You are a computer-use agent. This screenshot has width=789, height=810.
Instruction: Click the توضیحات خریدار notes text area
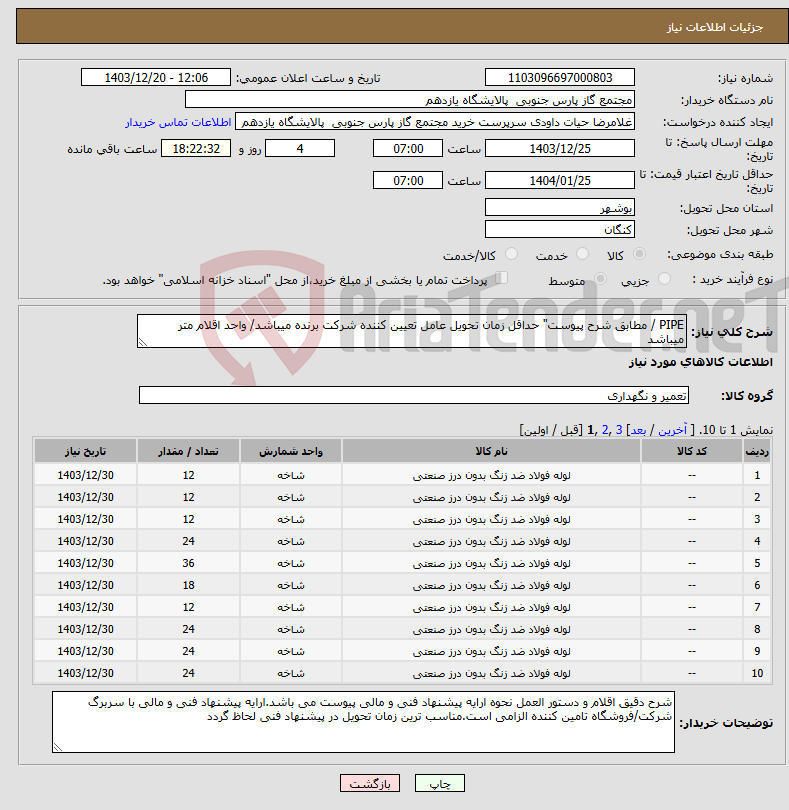pyautogui.click(x=363, y=722)
